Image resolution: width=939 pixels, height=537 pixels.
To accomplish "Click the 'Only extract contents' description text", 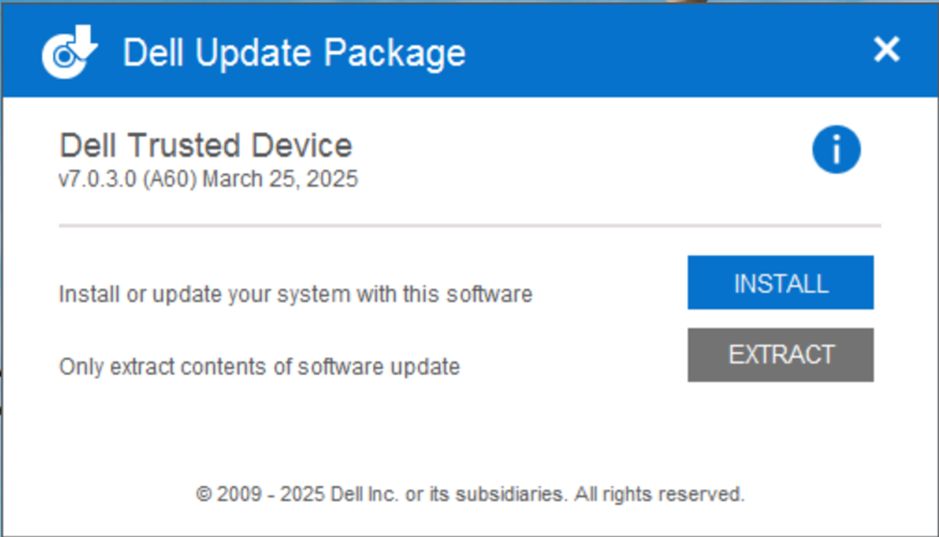I will [x=259, y=367].
